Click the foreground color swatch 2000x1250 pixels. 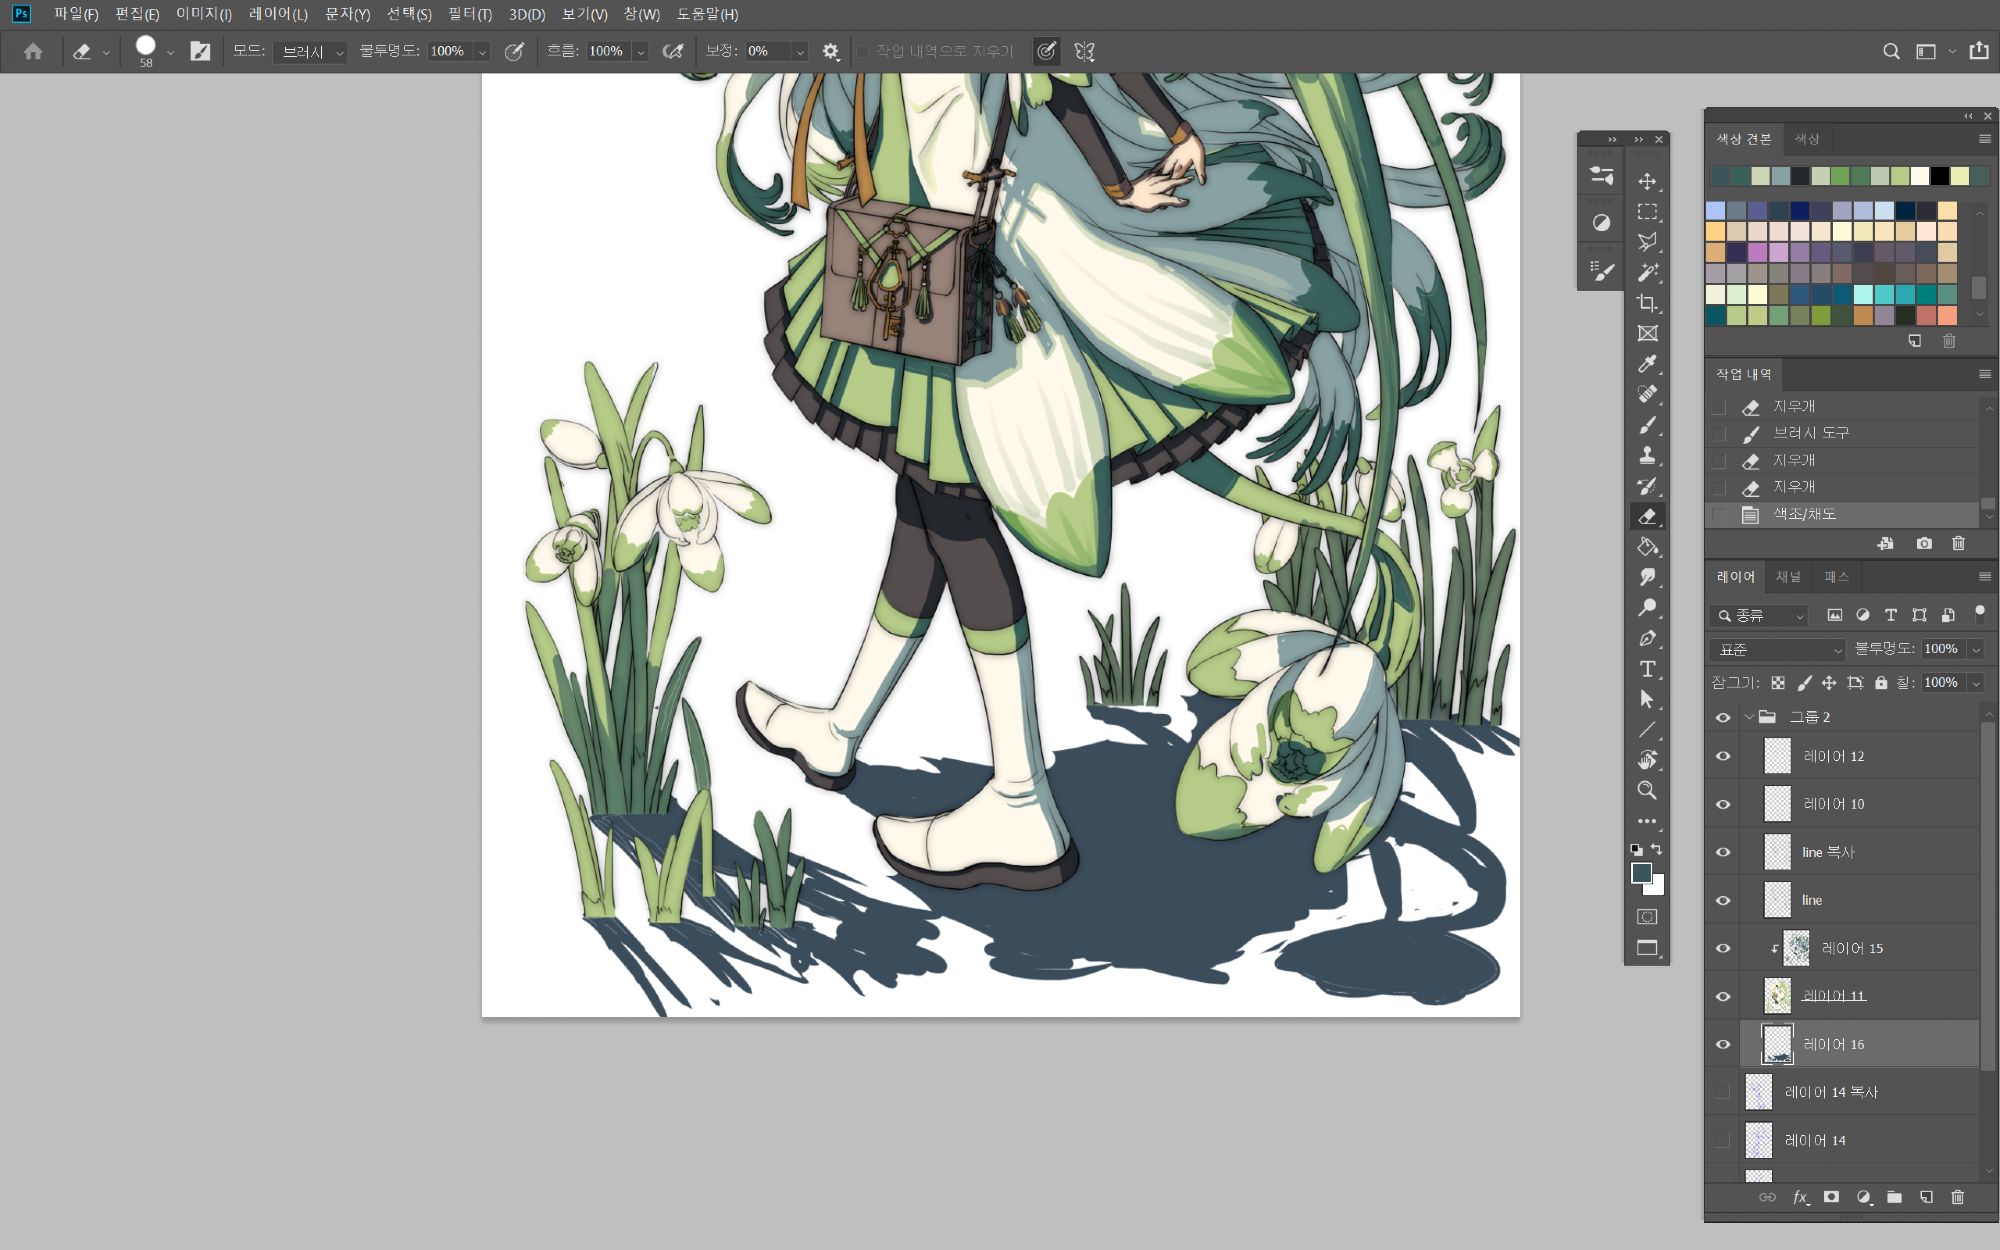1641,873
